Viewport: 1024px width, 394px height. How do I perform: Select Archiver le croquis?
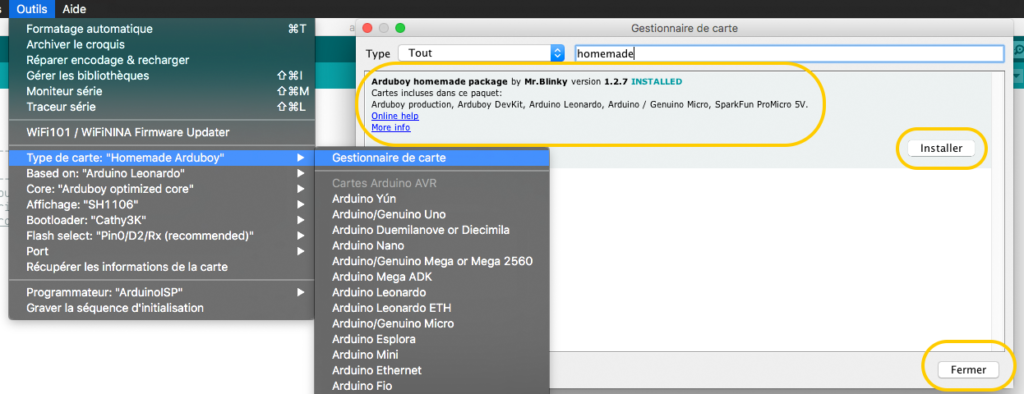click(161, 44)
